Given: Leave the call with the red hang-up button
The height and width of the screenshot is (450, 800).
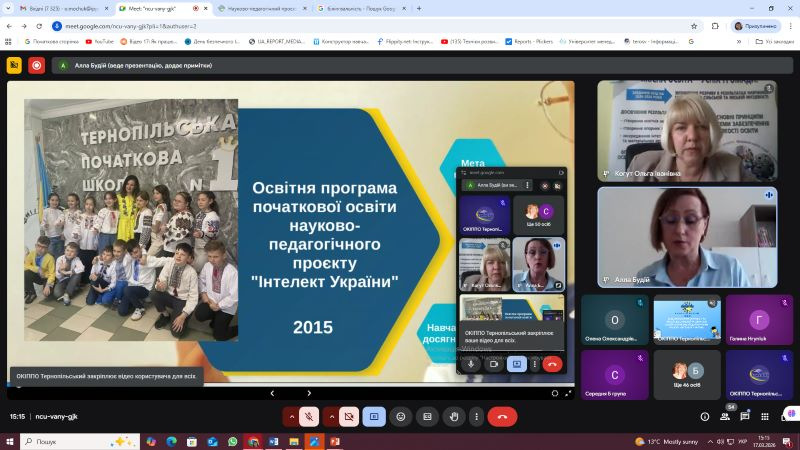Looking at the screenshot, I should [x=502, y=416].
